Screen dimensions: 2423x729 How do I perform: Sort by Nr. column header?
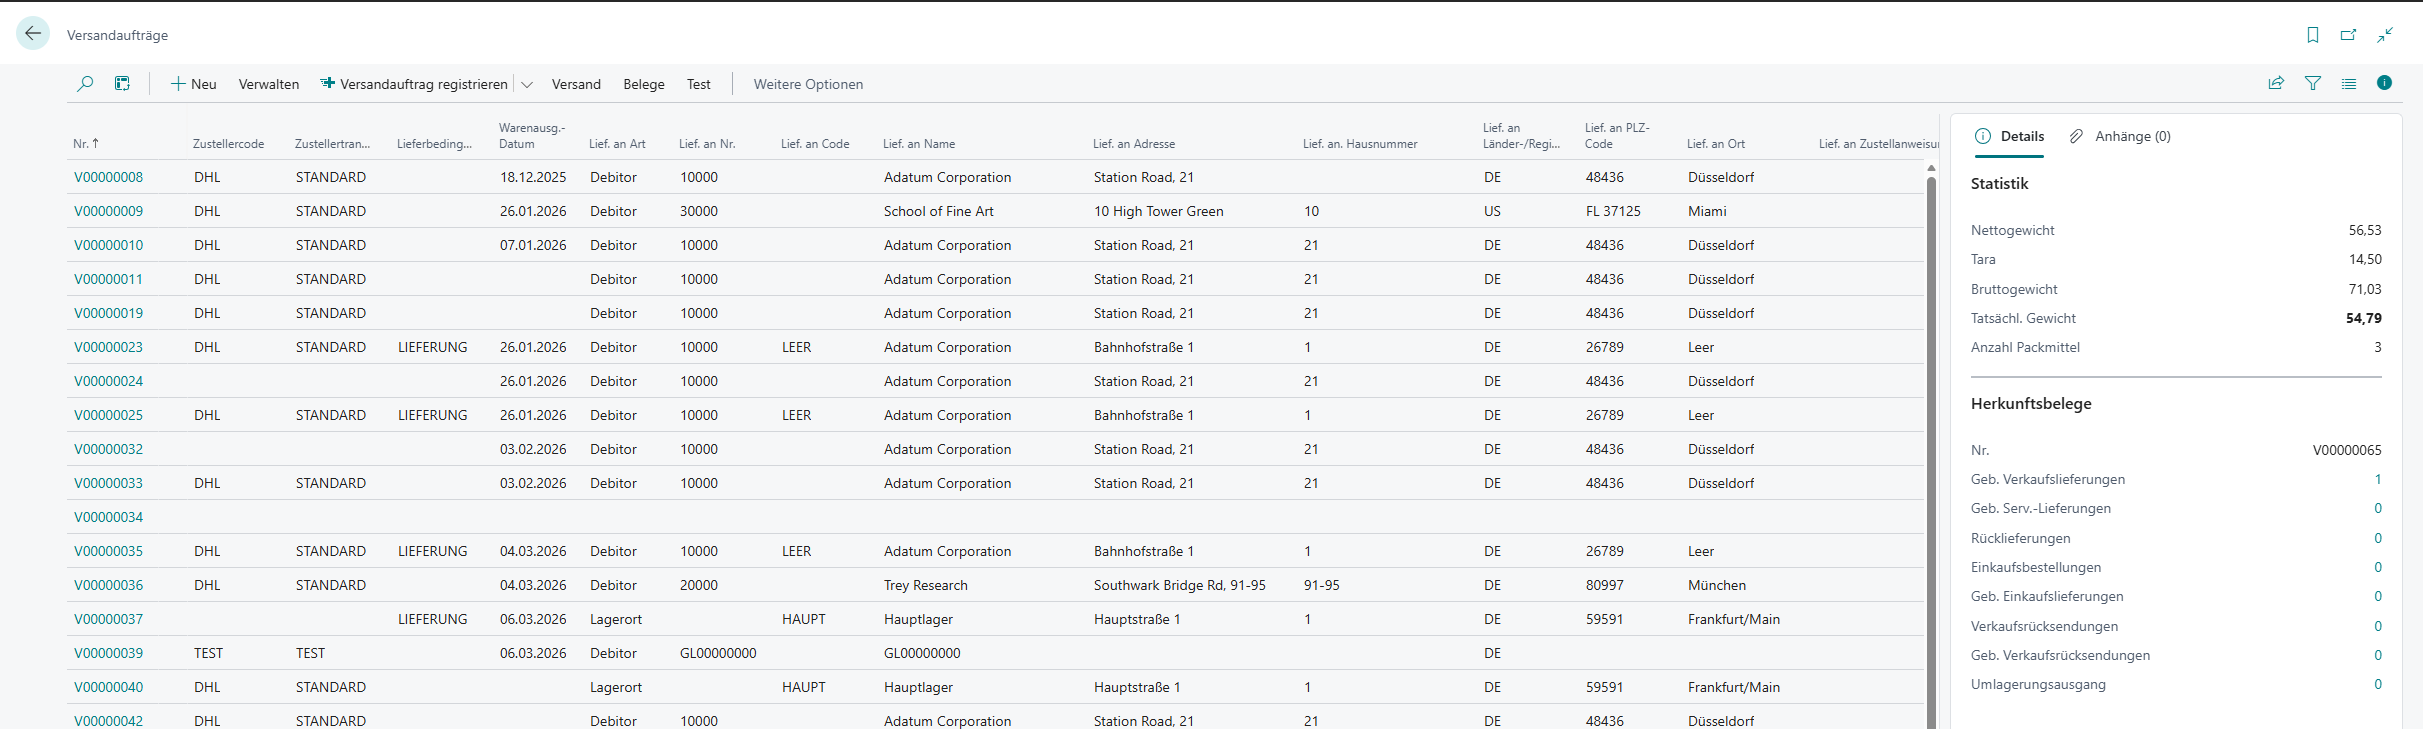[86, 144]
